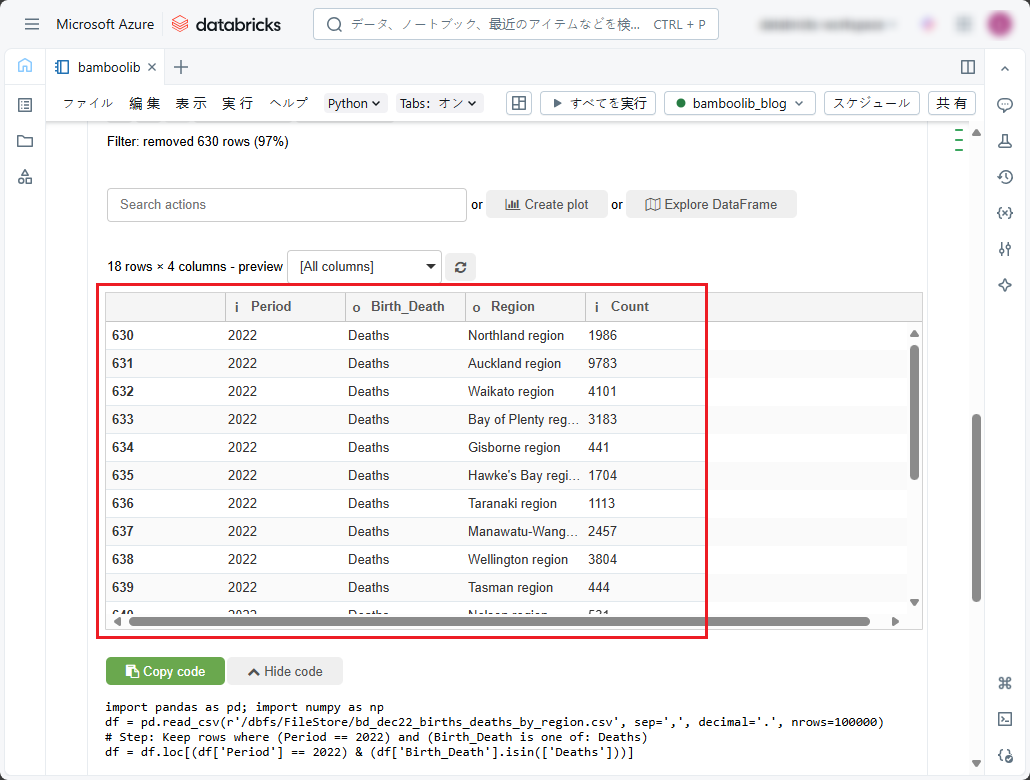Open the ファイル menu

88,103
